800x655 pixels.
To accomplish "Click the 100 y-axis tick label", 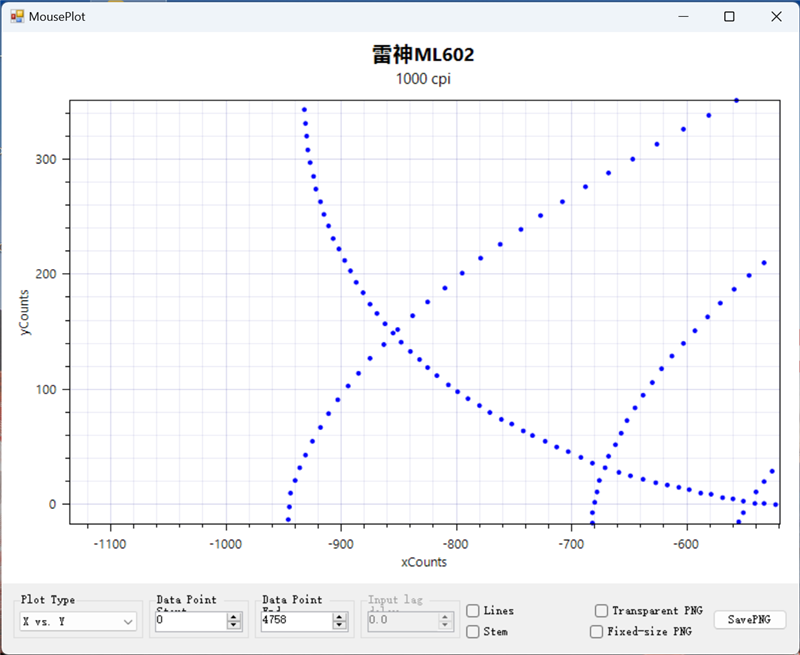I will tap(45, 389).
